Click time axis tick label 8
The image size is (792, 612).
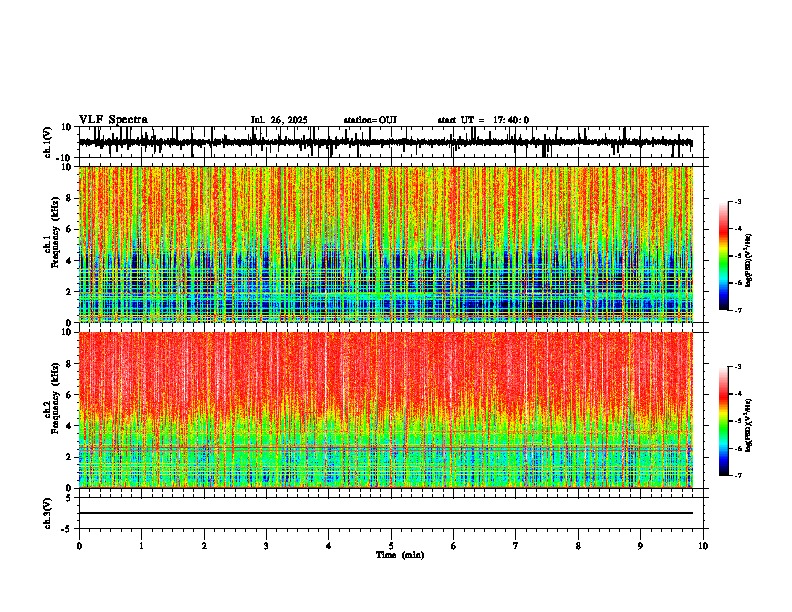click(x=578, y=546)
